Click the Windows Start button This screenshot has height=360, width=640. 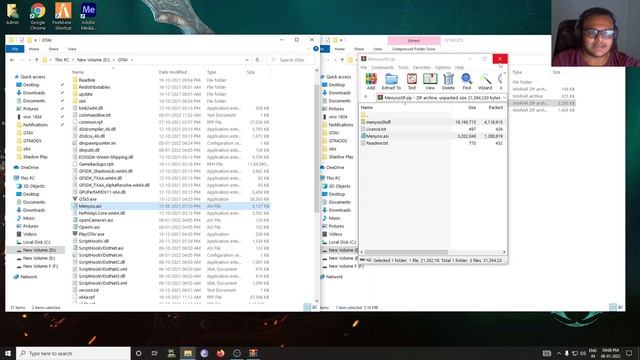click(8, 353)
